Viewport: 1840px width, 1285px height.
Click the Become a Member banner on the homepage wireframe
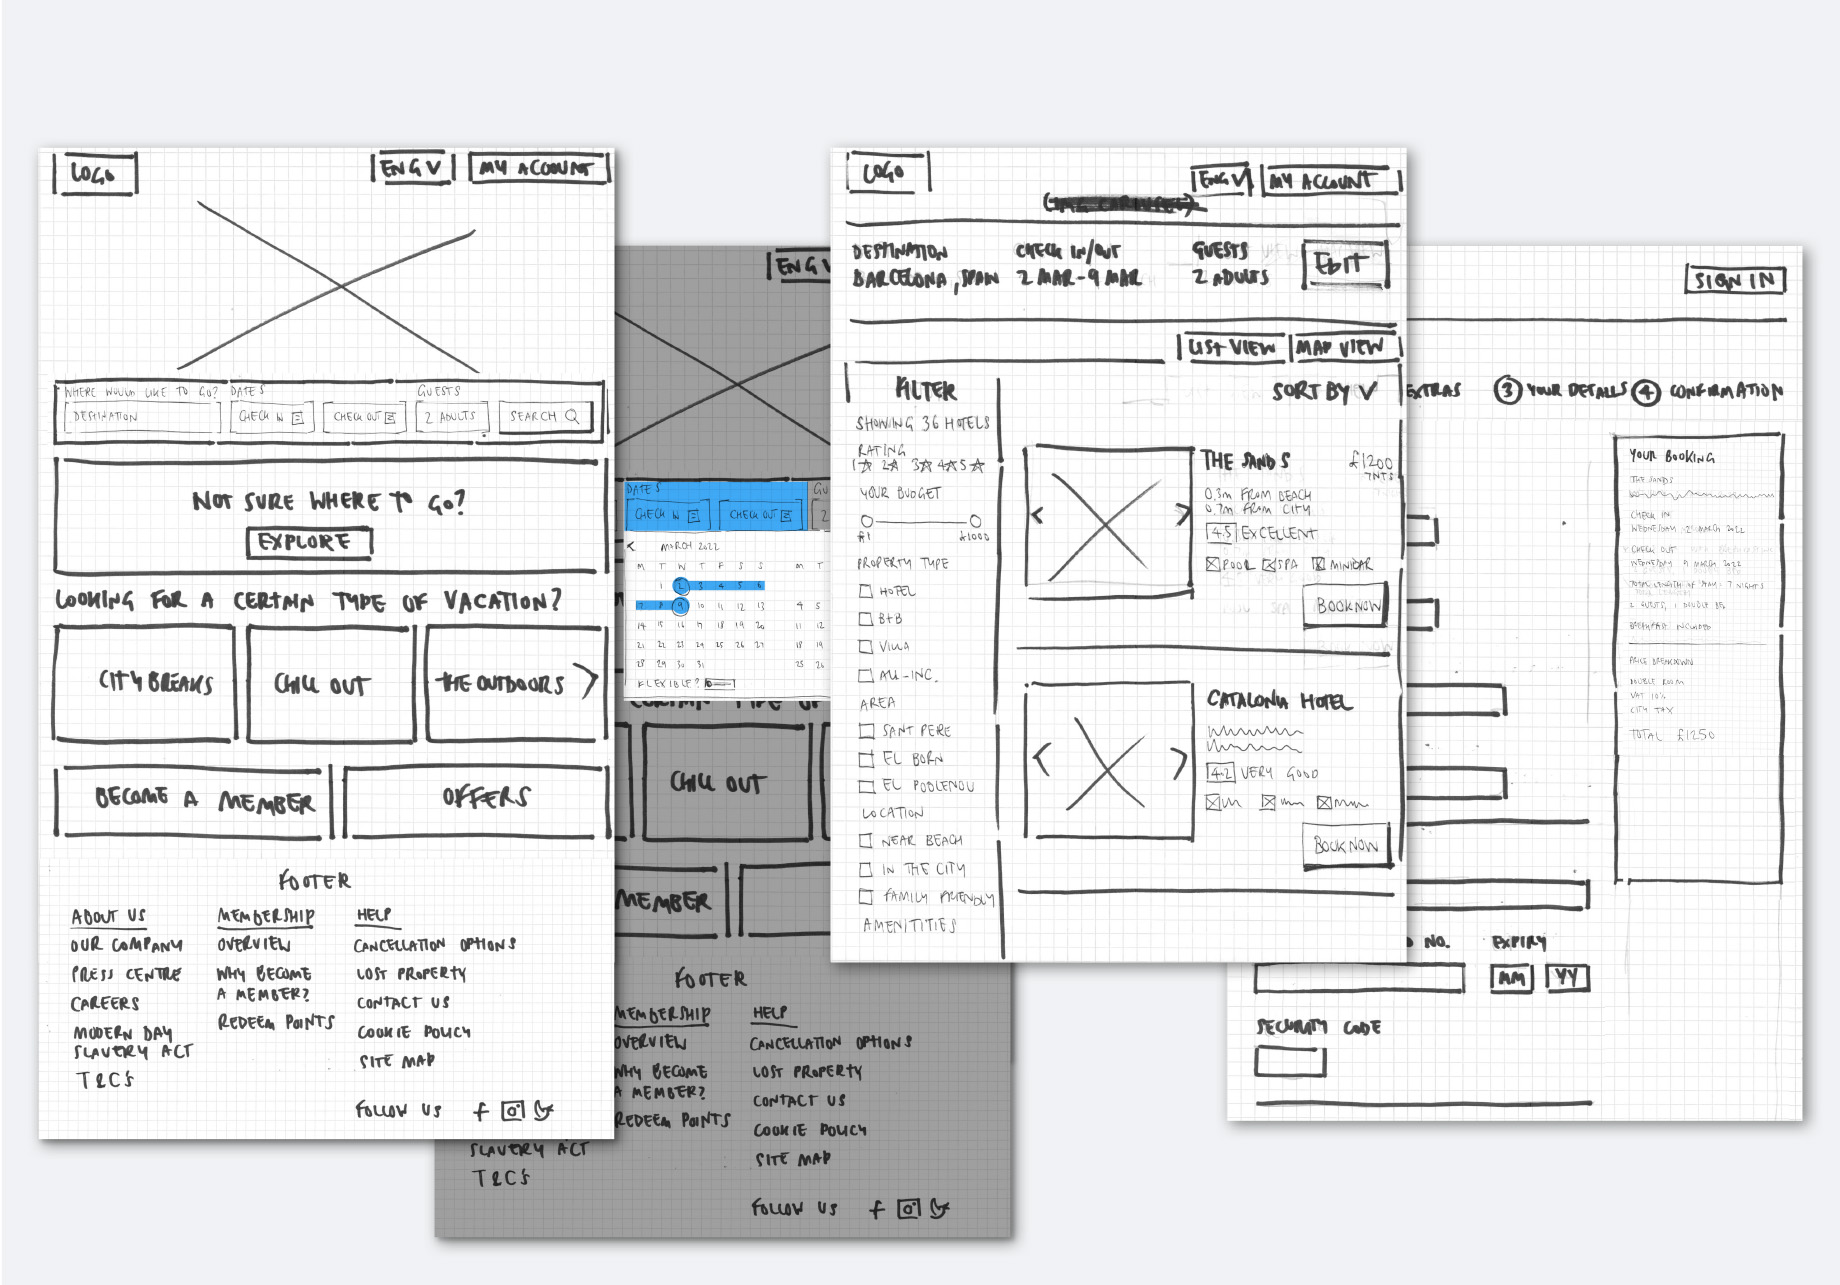click(193, 801)
